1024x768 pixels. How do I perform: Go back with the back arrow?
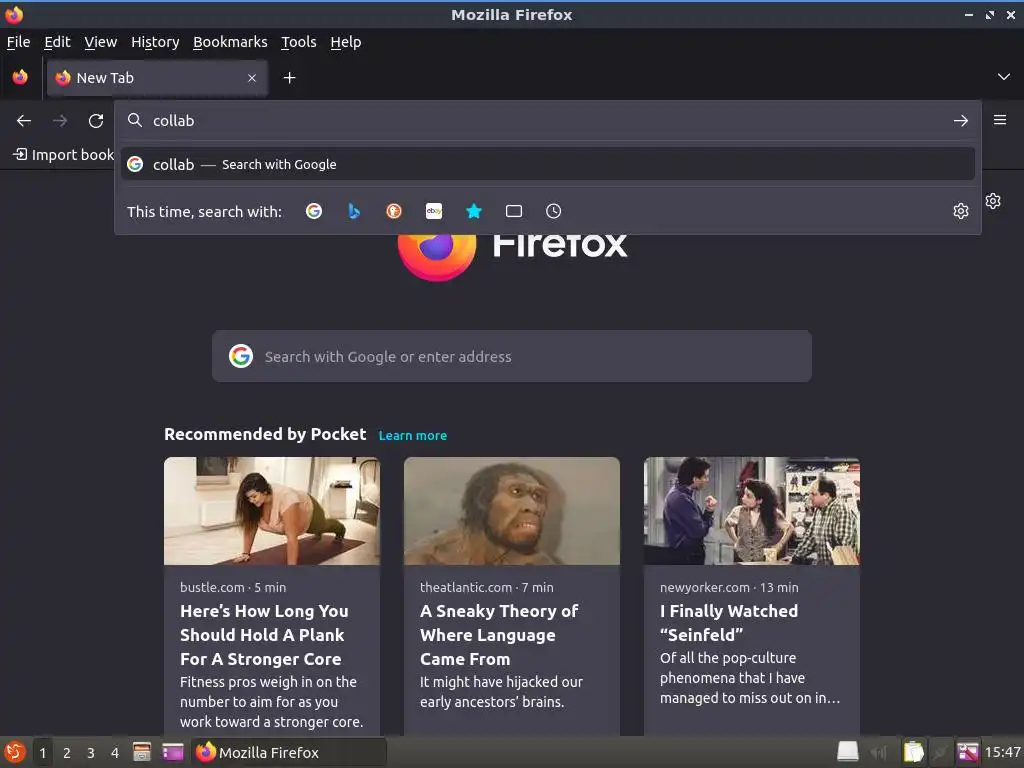(24, 121)
